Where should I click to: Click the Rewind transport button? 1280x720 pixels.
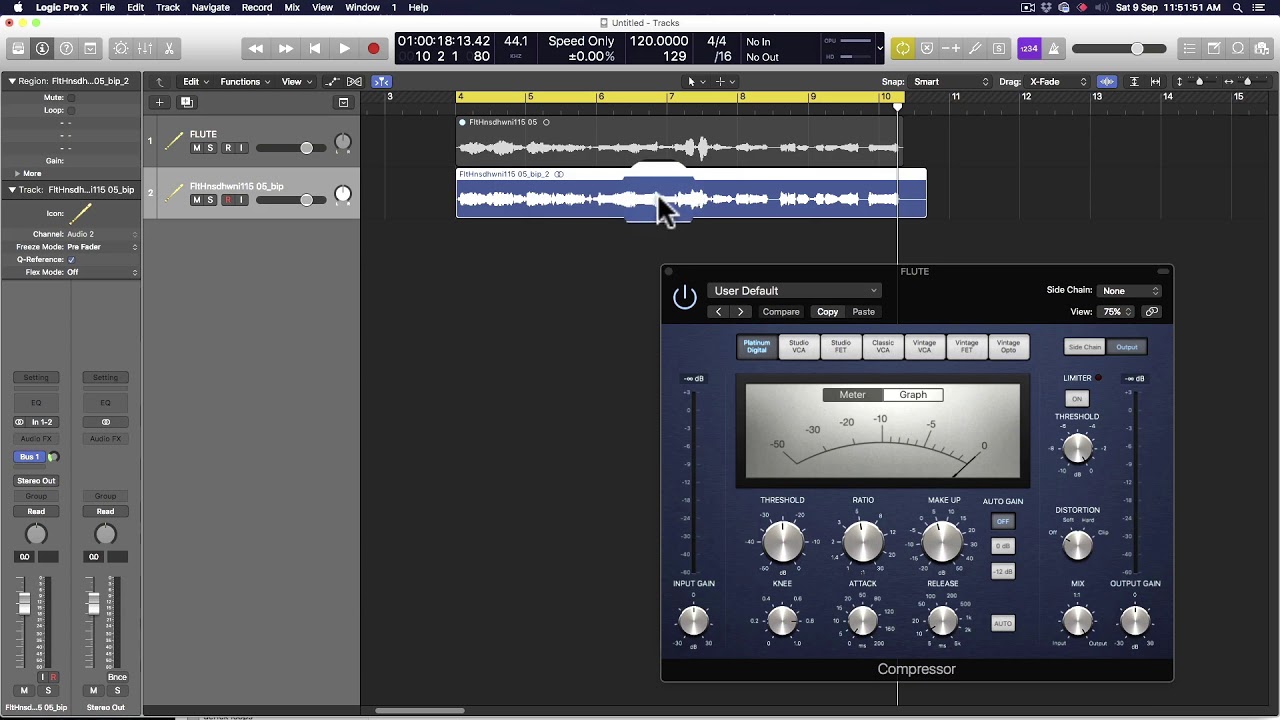256,48
